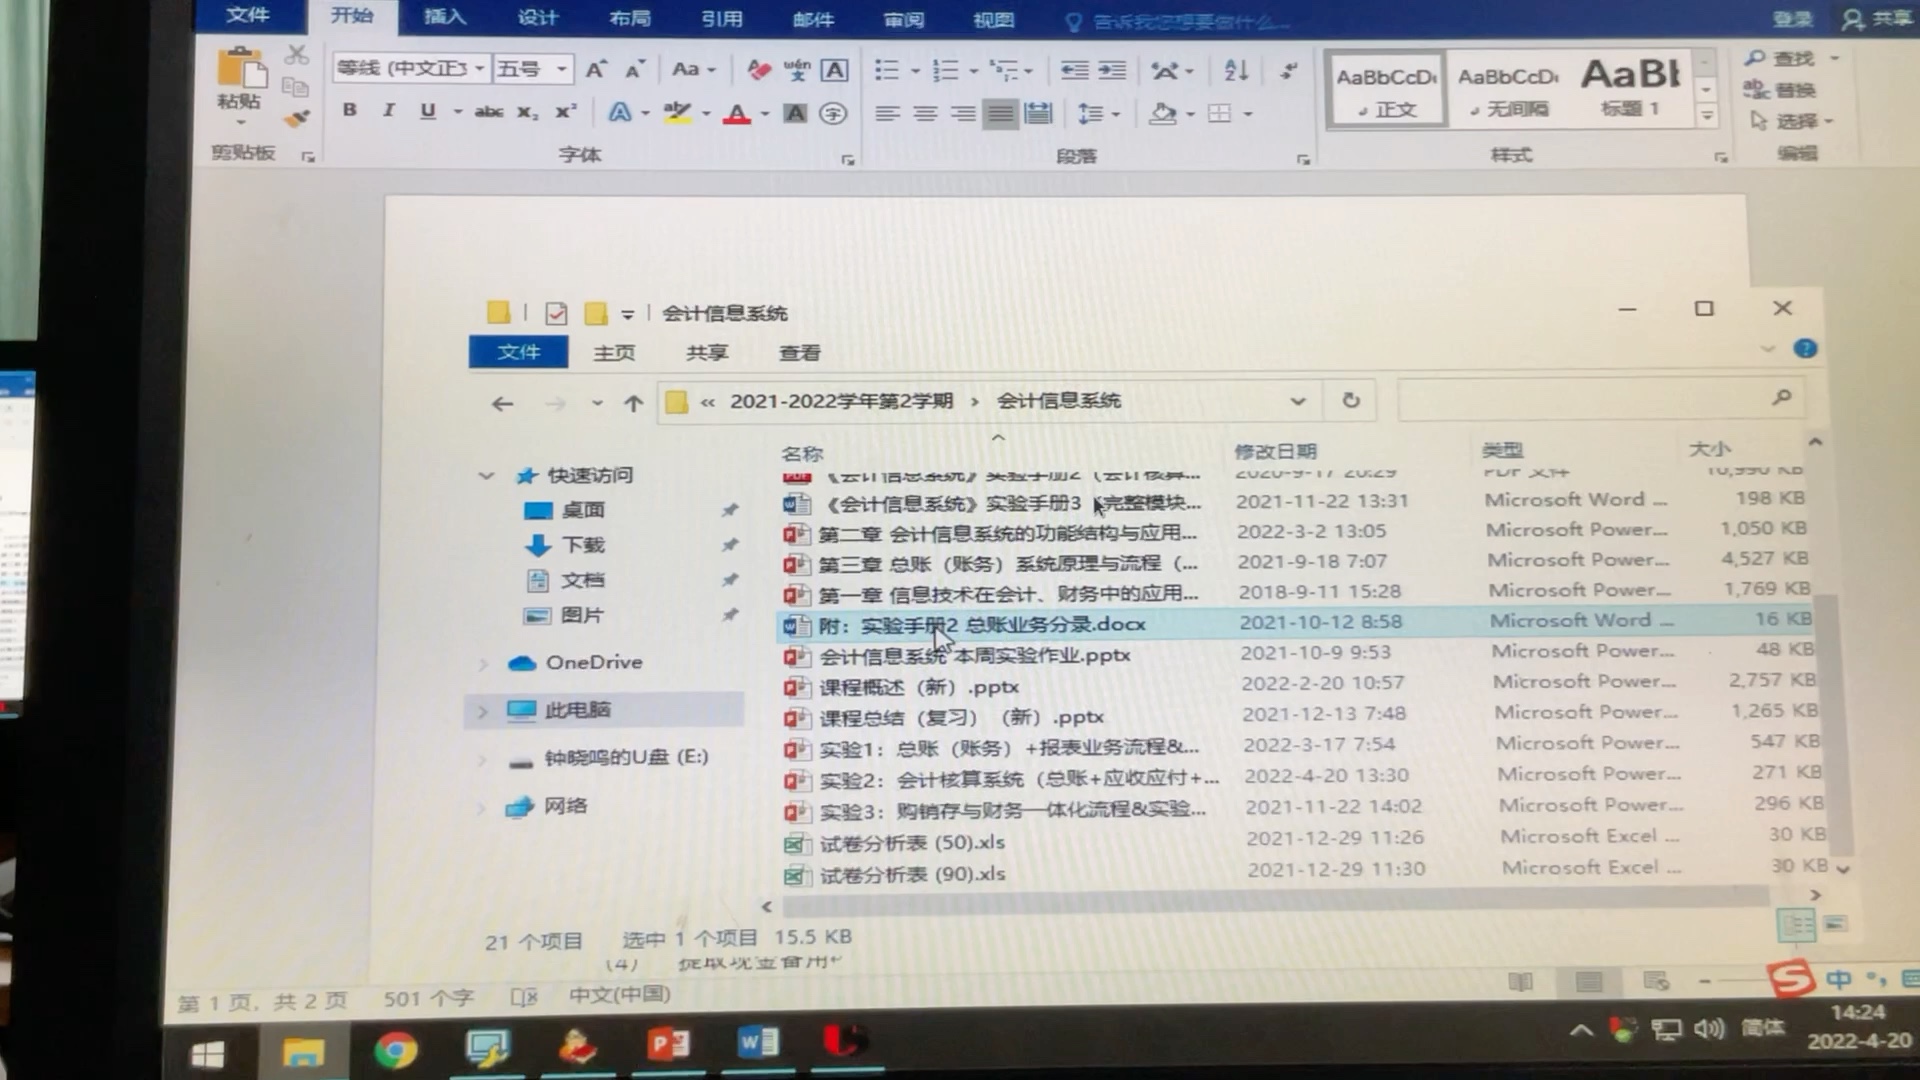
Task: Open the font name combo box
Action: pos(410,68)
